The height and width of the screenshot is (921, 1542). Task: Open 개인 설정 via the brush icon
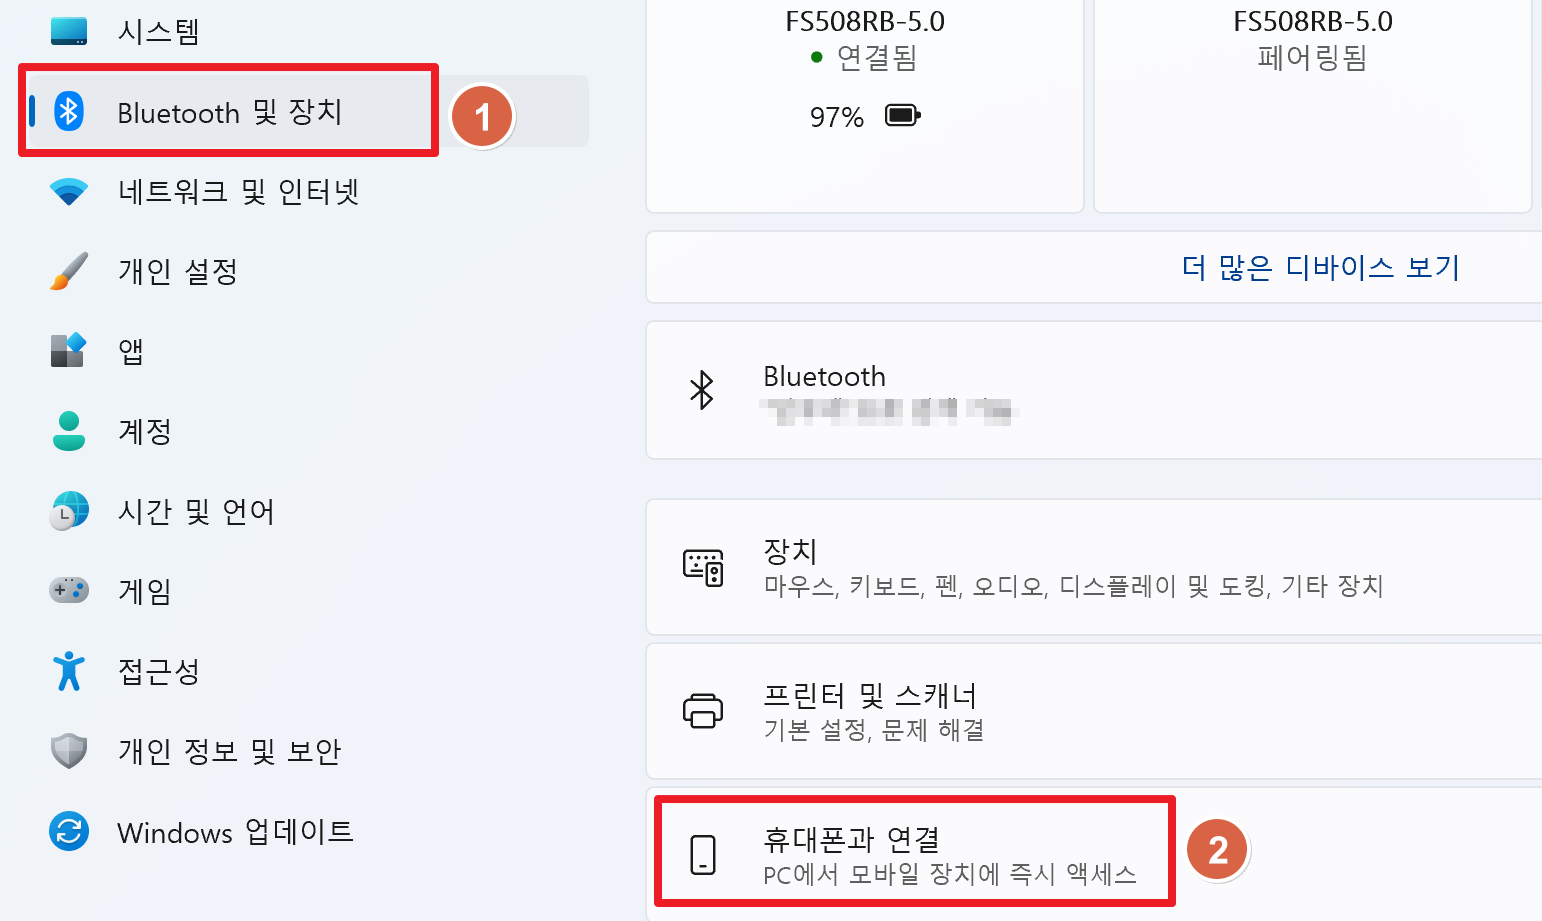click(68, 271)
